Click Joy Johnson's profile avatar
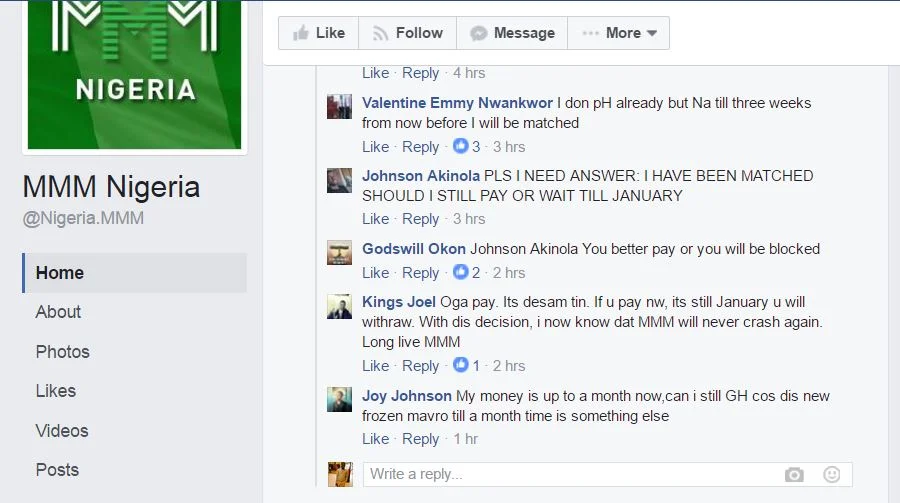 click(339, 400)
